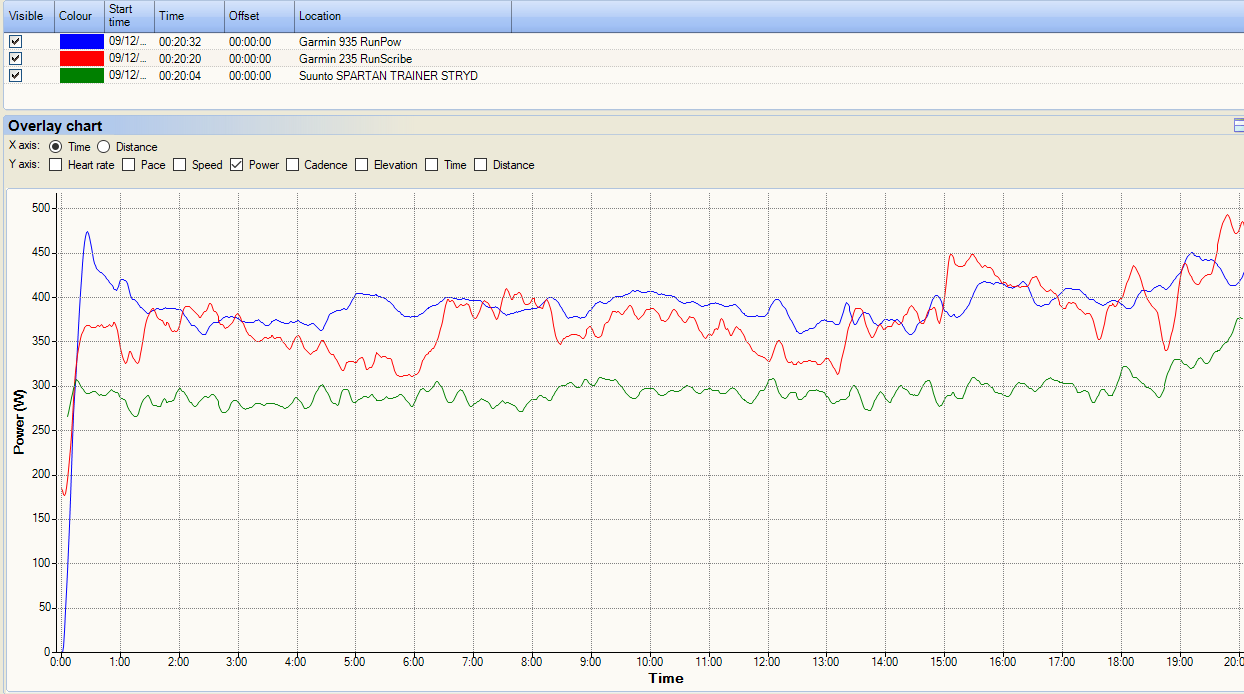This screenshot has height=694, width=1244.
Task: Open red colour swatch for Garmin 235
Action: click(x=81, y=59)
